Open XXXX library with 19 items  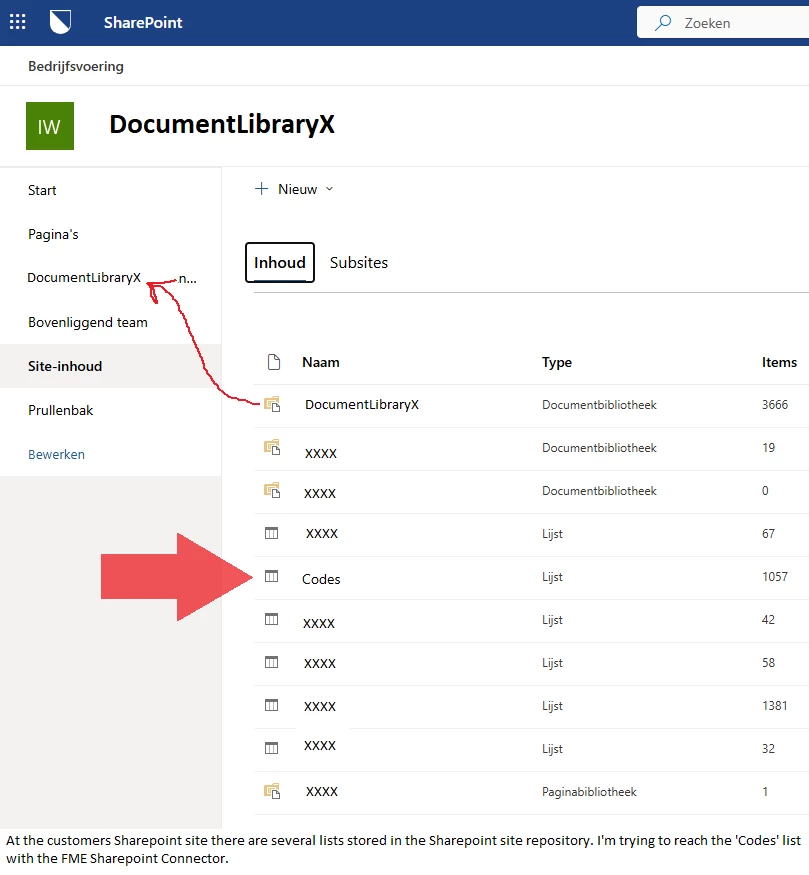click(321, 453)
